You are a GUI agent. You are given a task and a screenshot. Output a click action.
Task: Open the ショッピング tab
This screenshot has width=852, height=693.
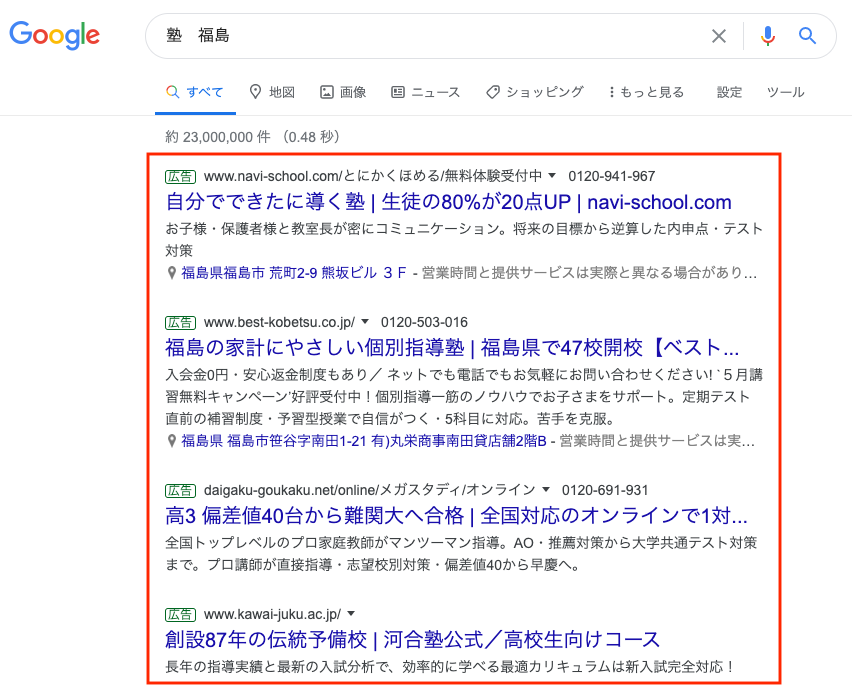(535, 92)
